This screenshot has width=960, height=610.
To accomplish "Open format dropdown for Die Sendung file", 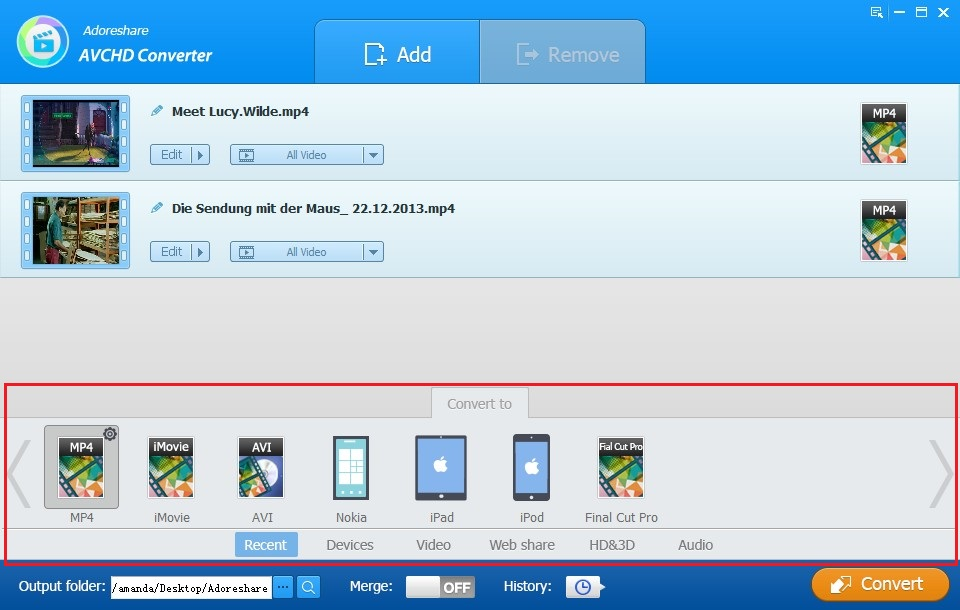I will point(372,251).
